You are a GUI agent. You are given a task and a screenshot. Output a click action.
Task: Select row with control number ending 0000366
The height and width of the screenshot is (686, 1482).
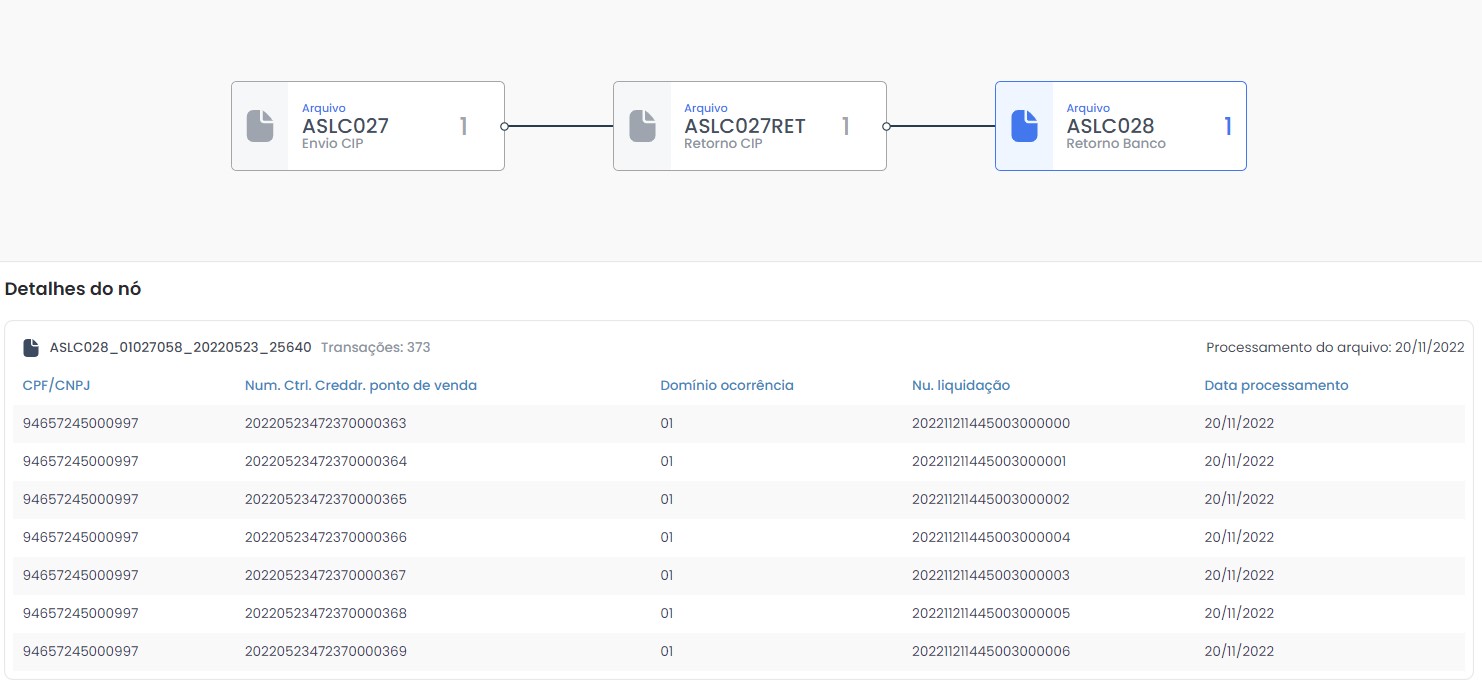(325, 537)
